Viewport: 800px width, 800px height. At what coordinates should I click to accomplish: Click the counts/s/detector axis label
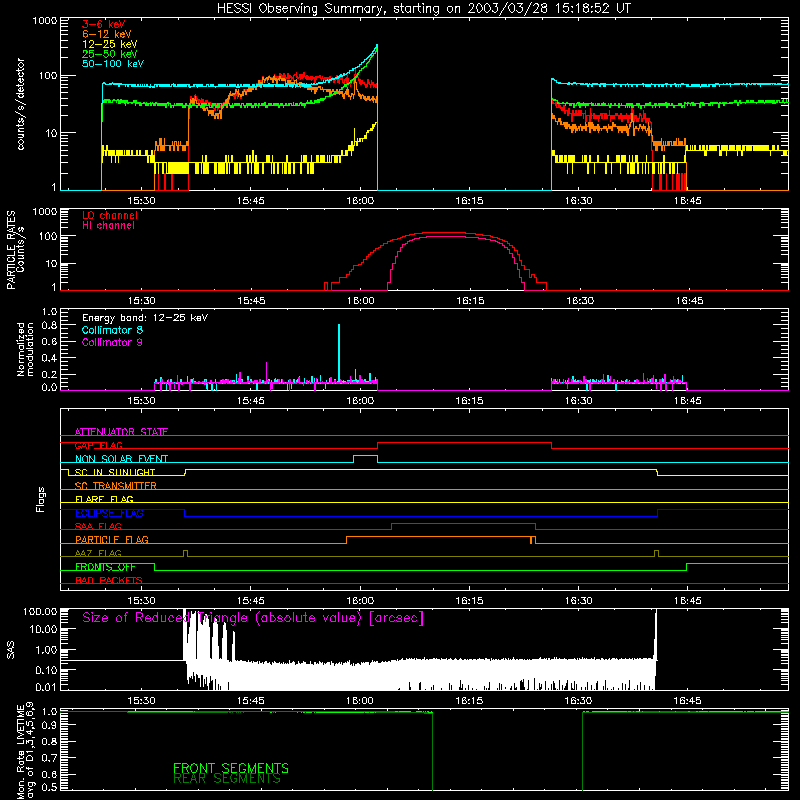[20, 104]
